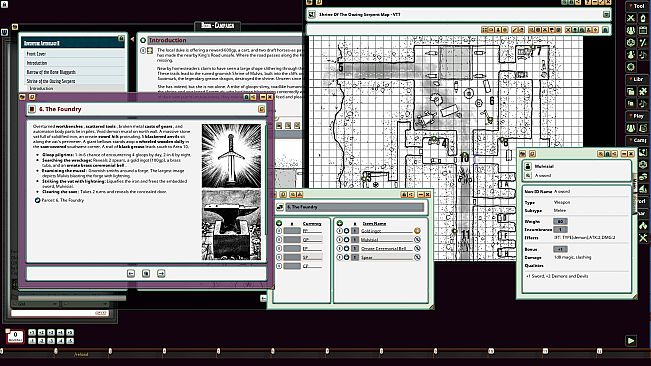
Task: Click the first map toolbar grid icon
Action: pos(484,30)
